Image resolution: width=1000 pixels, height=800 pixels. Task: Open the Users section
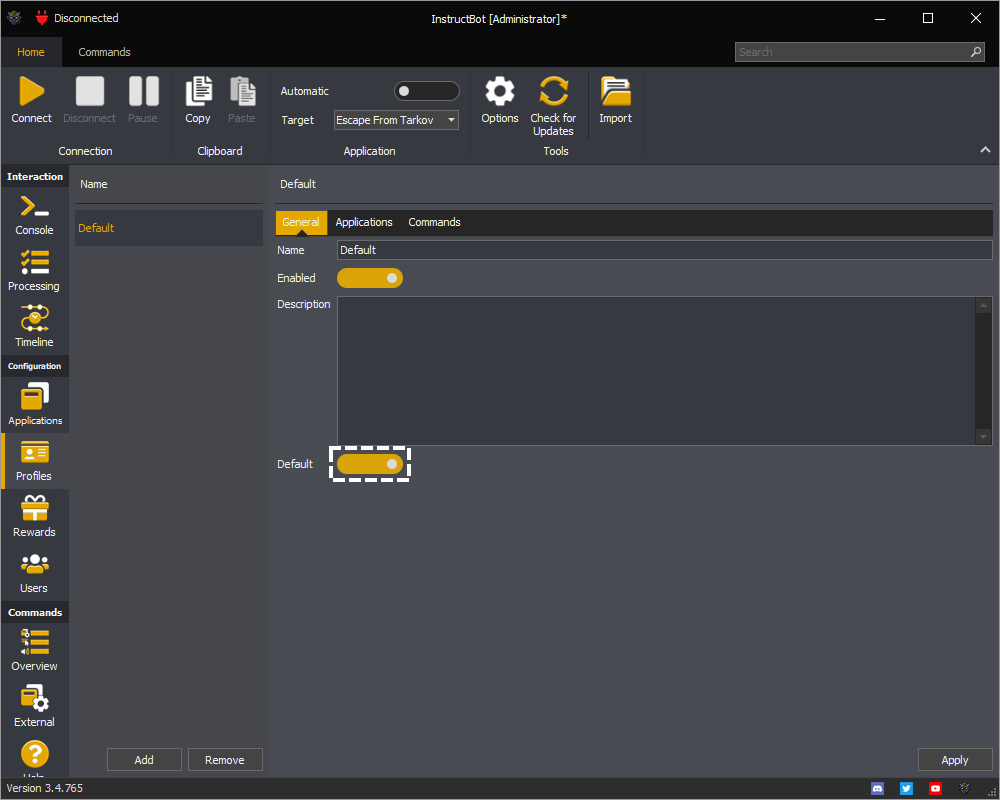34,573
